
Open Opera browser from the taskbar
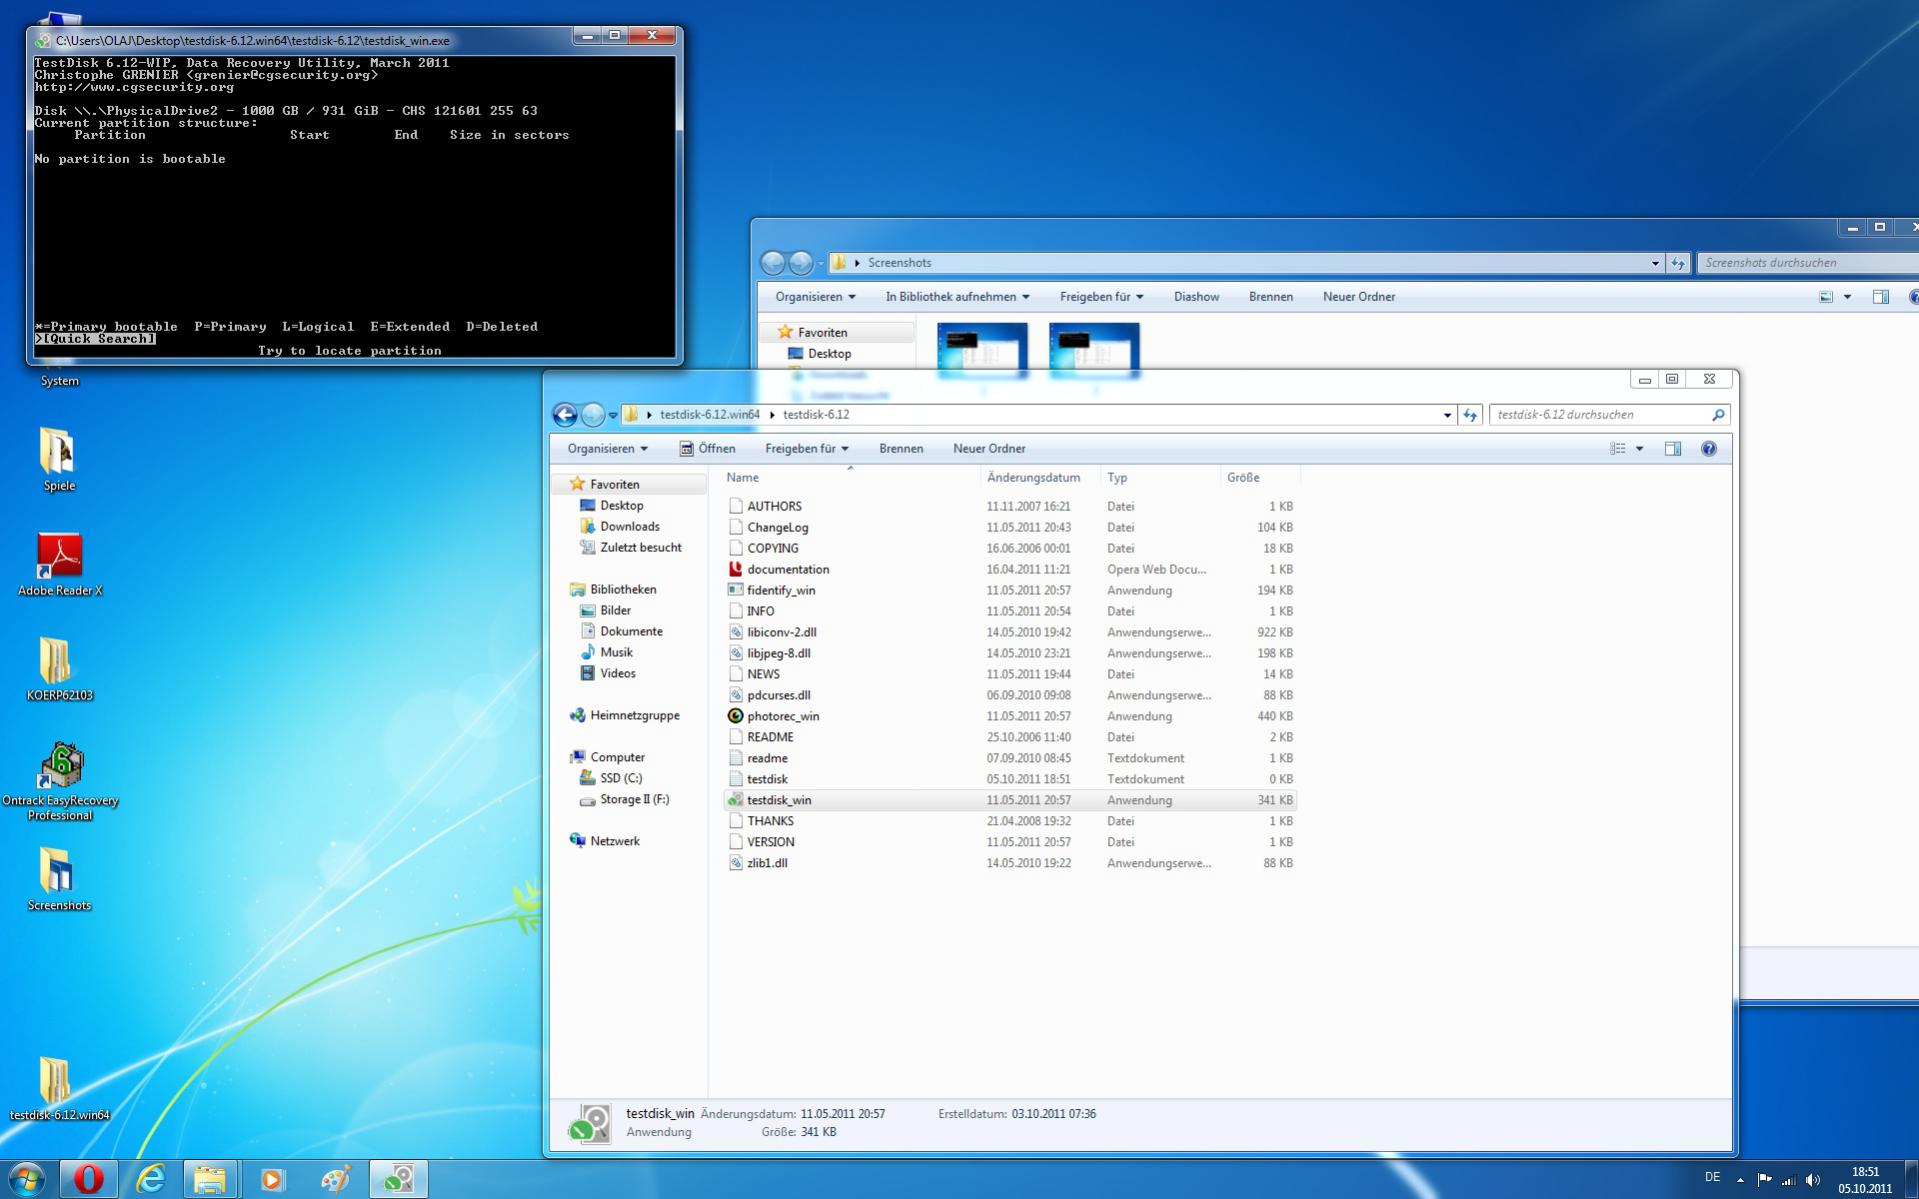pyautogui.click(x=88, y=1180)
